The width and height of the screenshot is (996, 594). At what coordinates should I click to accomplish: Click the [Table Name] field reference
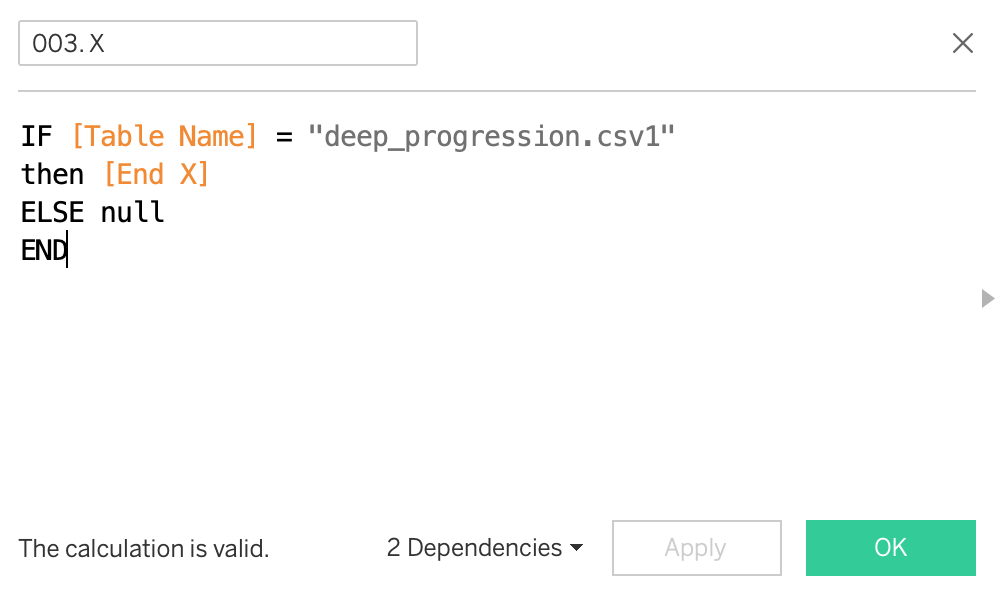click(165, 136)
